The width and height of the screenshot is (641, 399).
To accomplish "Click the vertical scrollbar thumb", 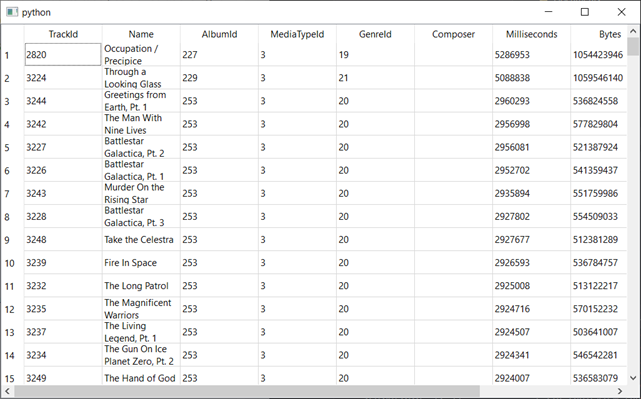I will point(633,46).
